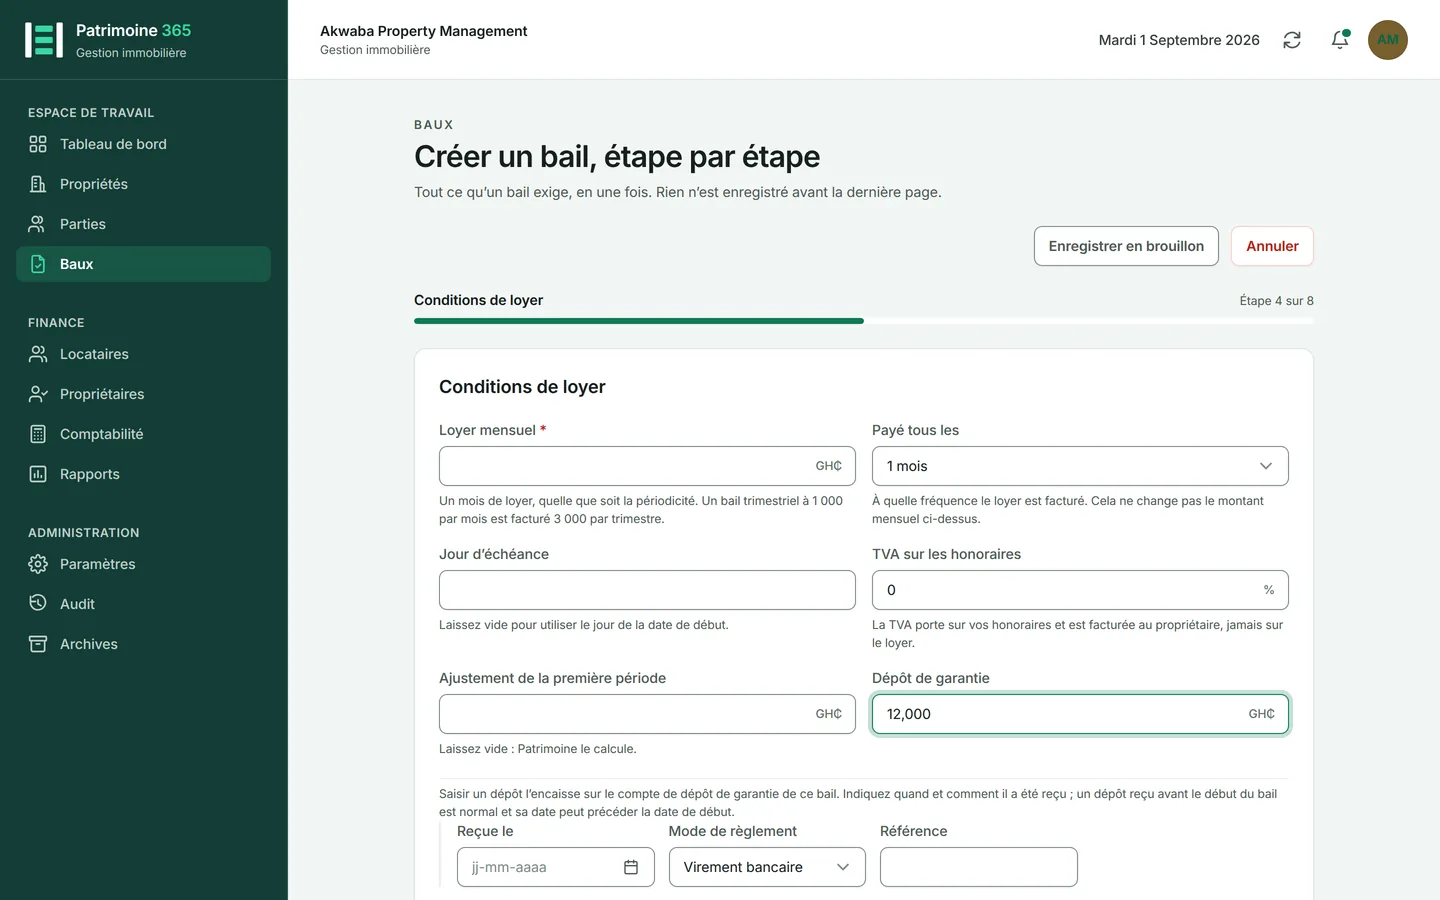Click Laissez vide : Patrimoine le calcule hint
The width and height of the screenshot is (1440, 900).
538,749
